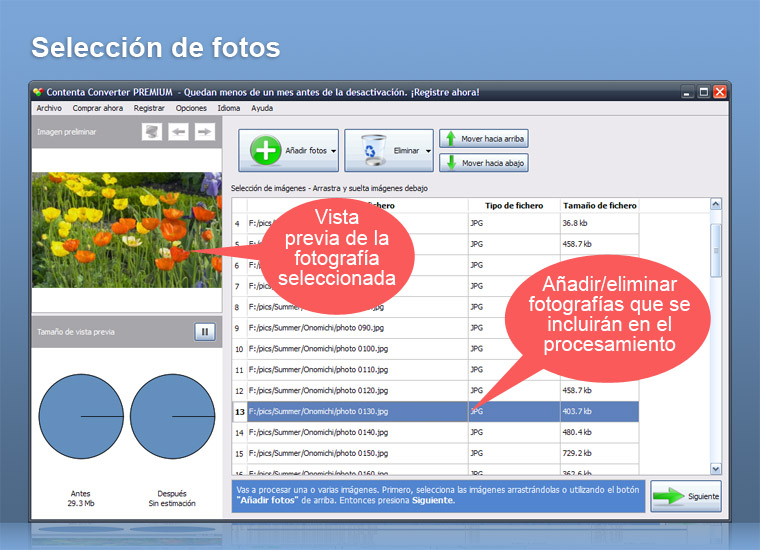This screenshot has height=550, width=760.
Task: Open the Archivo menu
Action: [49, 108]
